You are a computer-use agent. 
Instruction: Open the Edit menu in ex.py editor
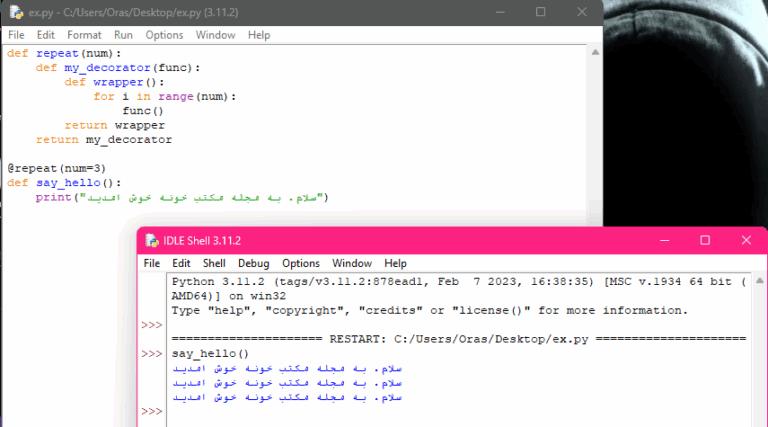click(46, 35)
